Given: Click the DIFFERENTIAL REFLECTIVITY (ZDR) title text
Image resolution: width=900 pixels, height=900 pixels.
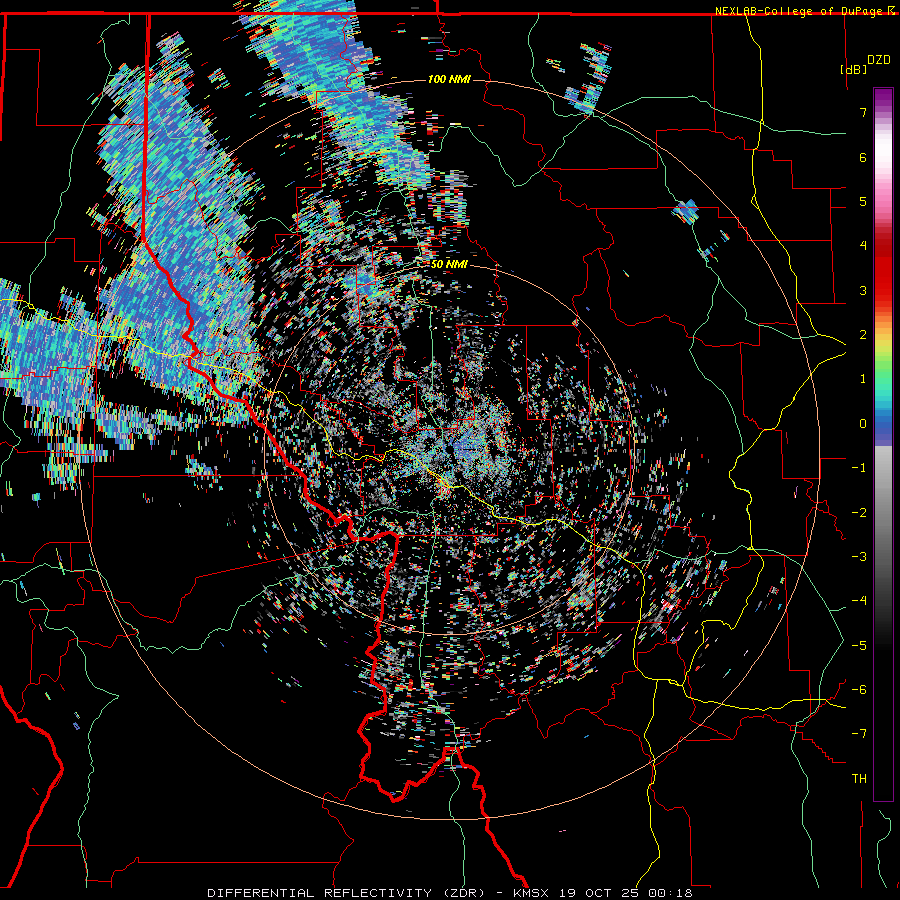Looking at the screenshot, I should point(347,893).
